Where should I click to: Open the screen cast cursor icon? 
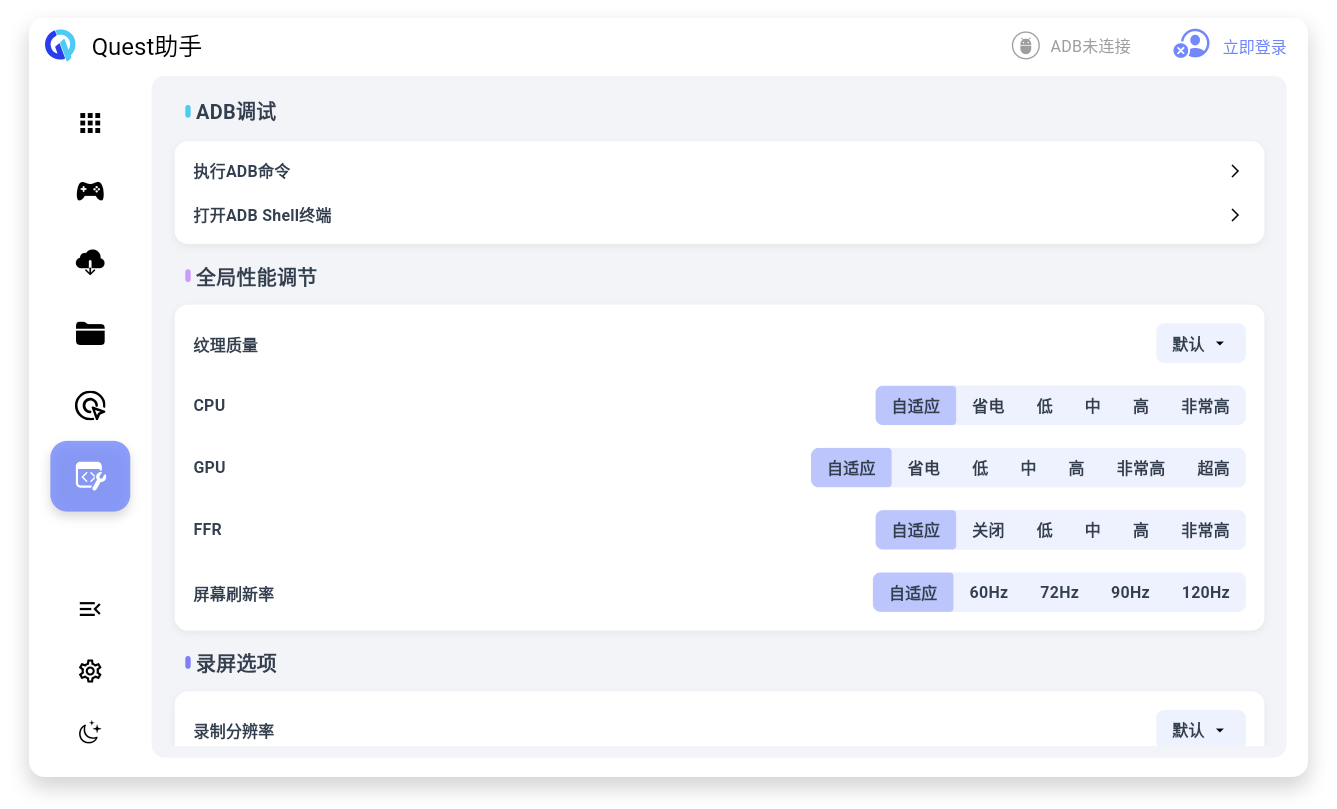[x=90, y=405]
